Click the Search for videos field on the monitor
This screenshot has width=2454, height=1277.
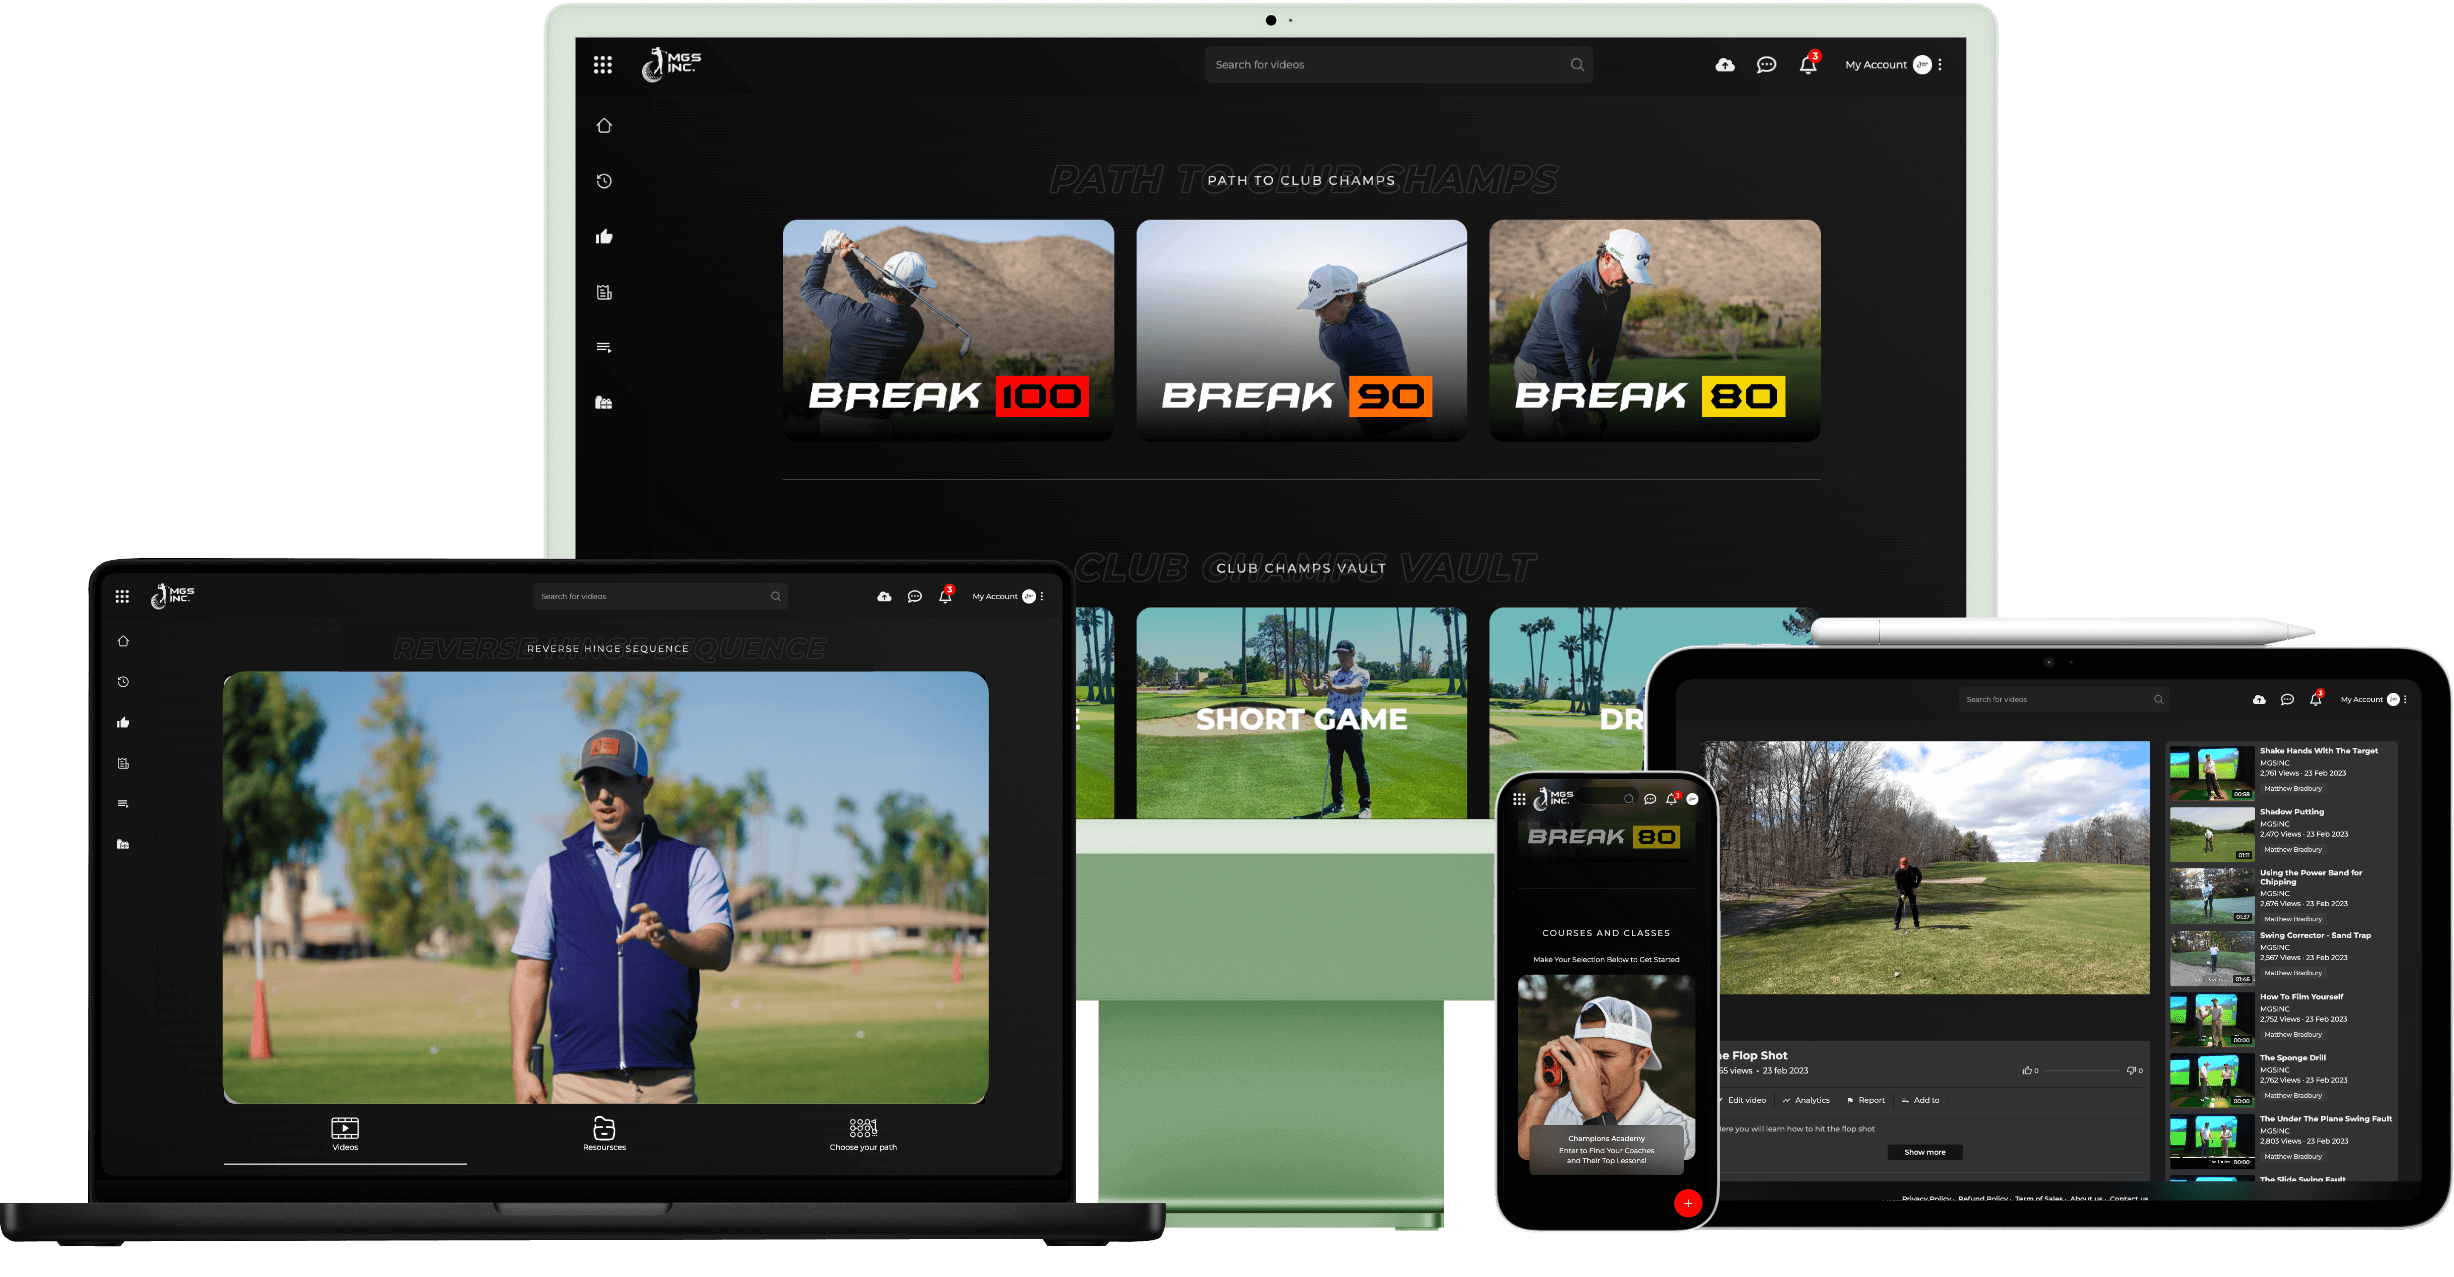point(1384,65)
